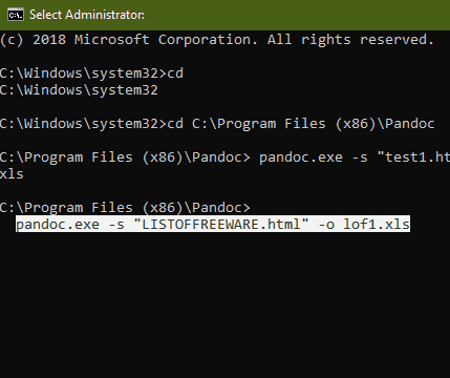Click '2018' in the copyright line

(x=49, y=40)
